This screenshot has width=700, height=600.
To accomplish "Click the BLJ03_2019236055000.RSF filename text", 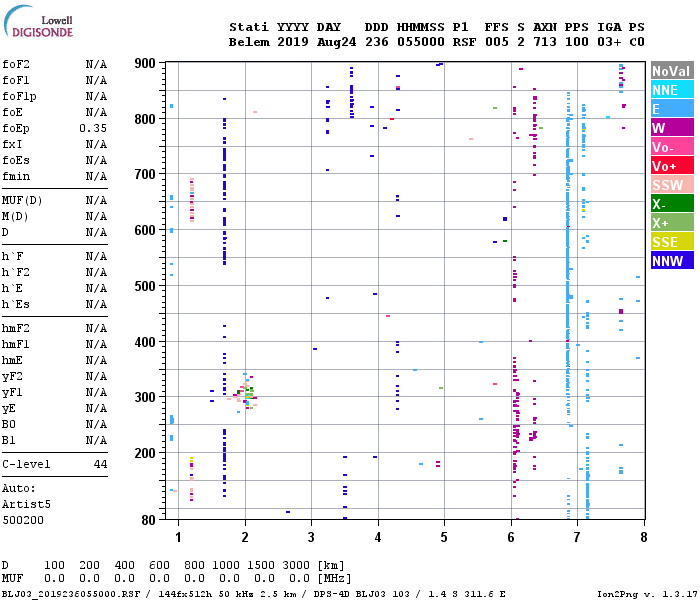I will click(x=71, y=594).
